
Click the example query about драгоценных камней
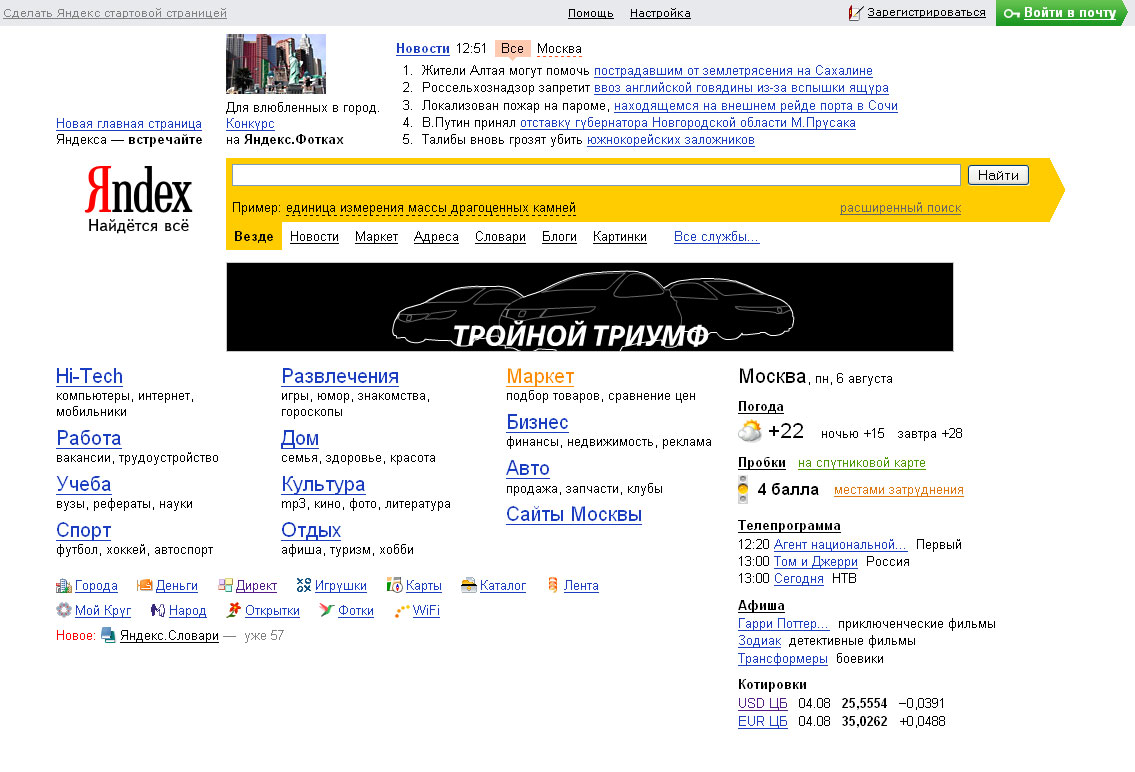[x=431, y=208]
